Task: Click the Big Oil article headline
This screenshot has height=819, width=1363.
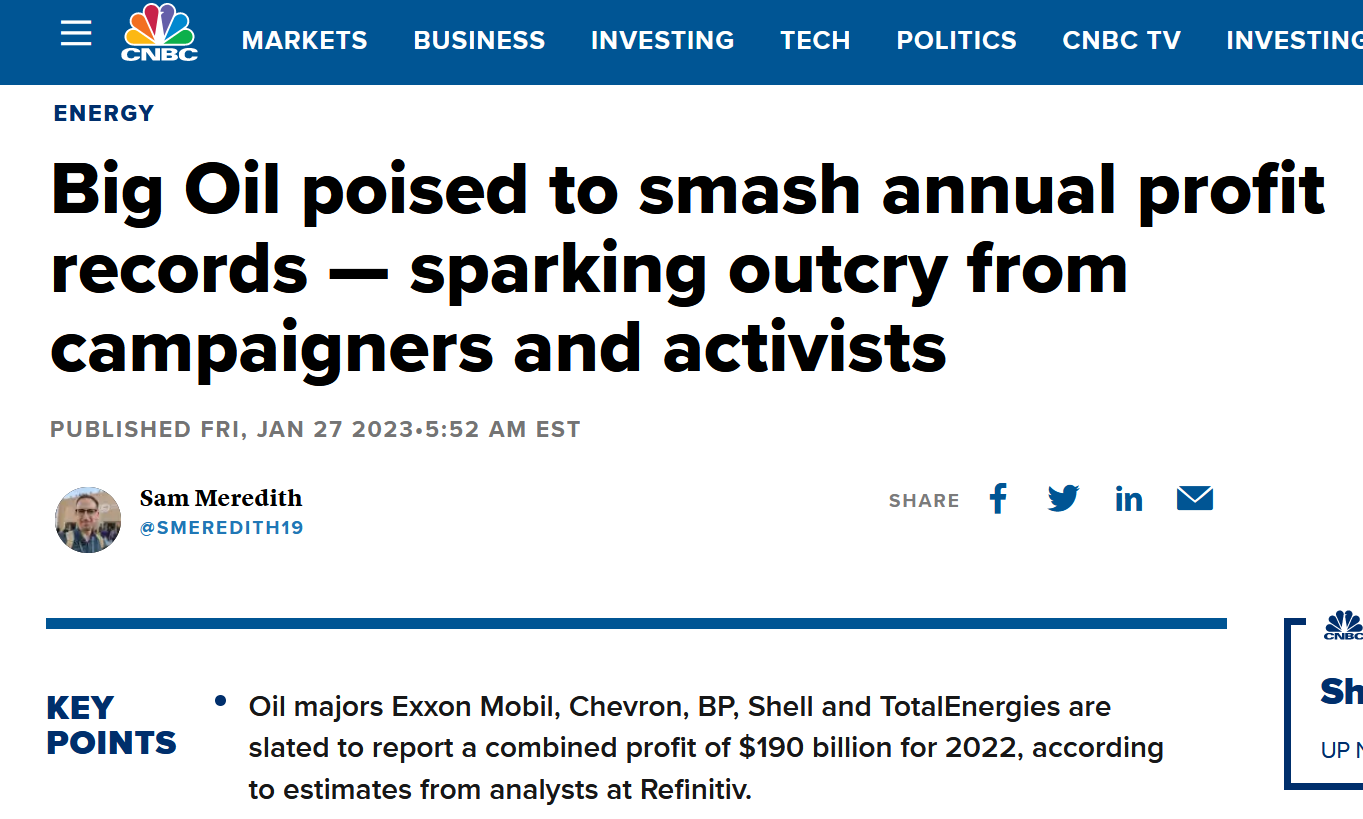Action: (x=688, y=269)
